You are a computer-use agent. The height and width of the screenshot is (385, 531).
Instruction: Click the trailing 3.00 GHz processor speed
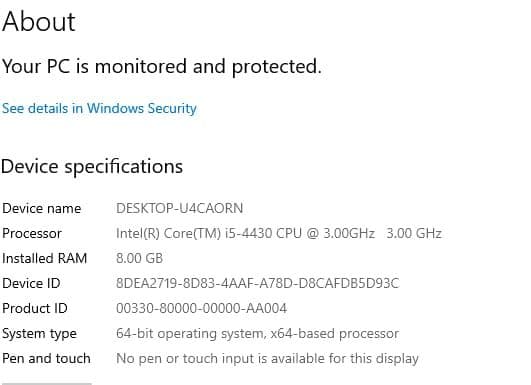point(414,233)
